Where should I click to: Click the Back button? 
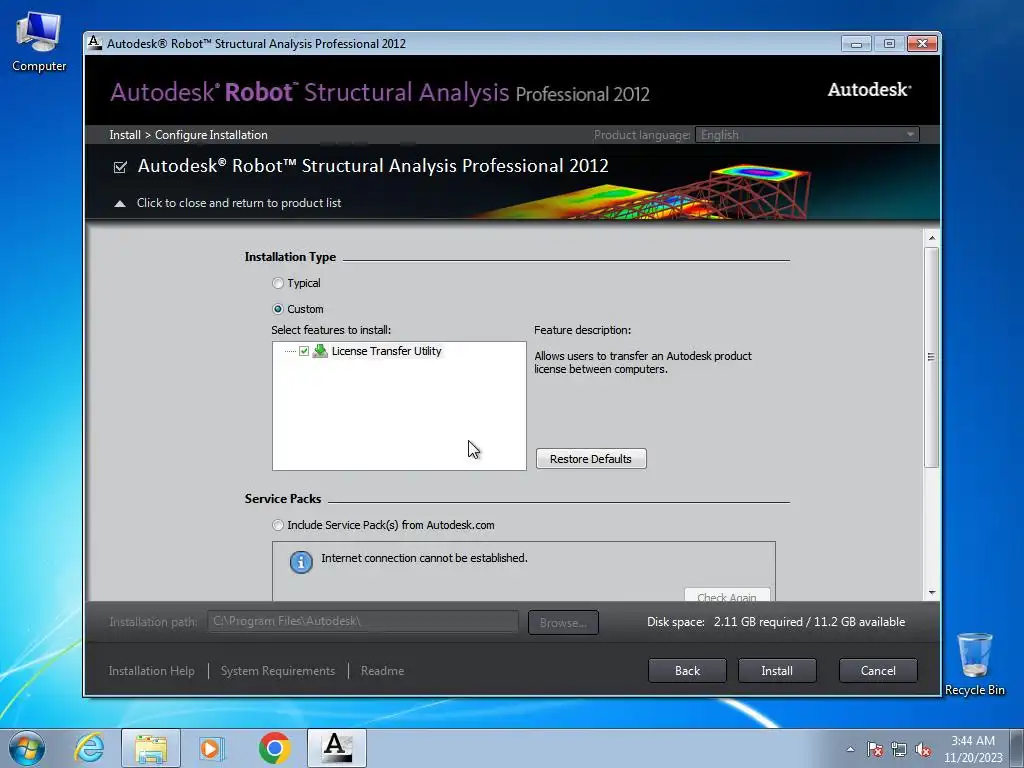pos(687,671)
